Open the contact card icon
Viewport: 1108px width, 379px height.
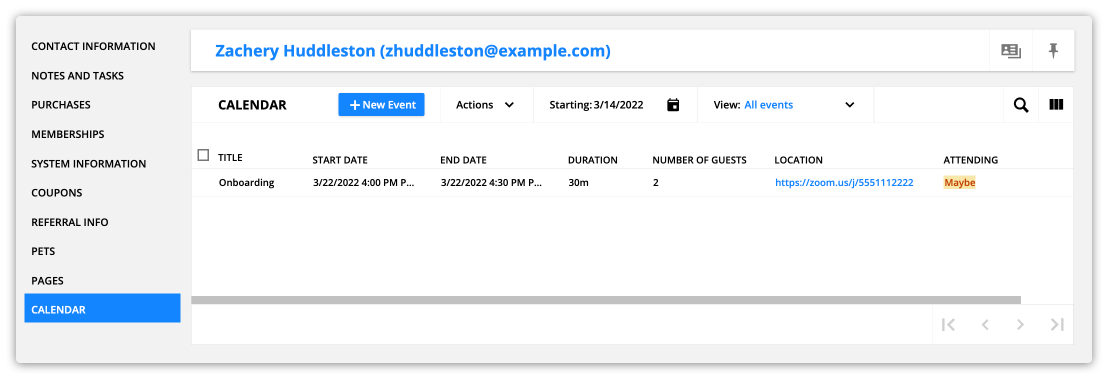[1011, 51]
